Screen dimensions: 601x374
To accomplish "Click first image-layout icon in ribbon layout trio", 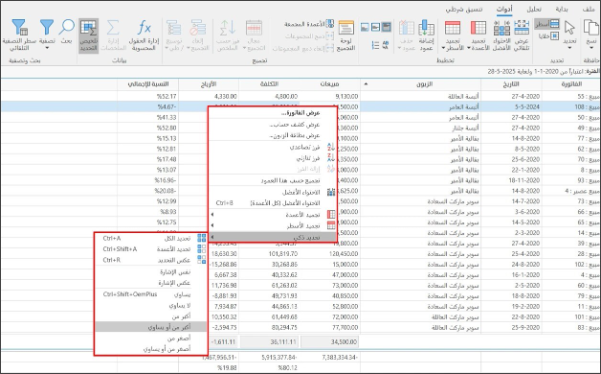I will click(x=365, y=27).
